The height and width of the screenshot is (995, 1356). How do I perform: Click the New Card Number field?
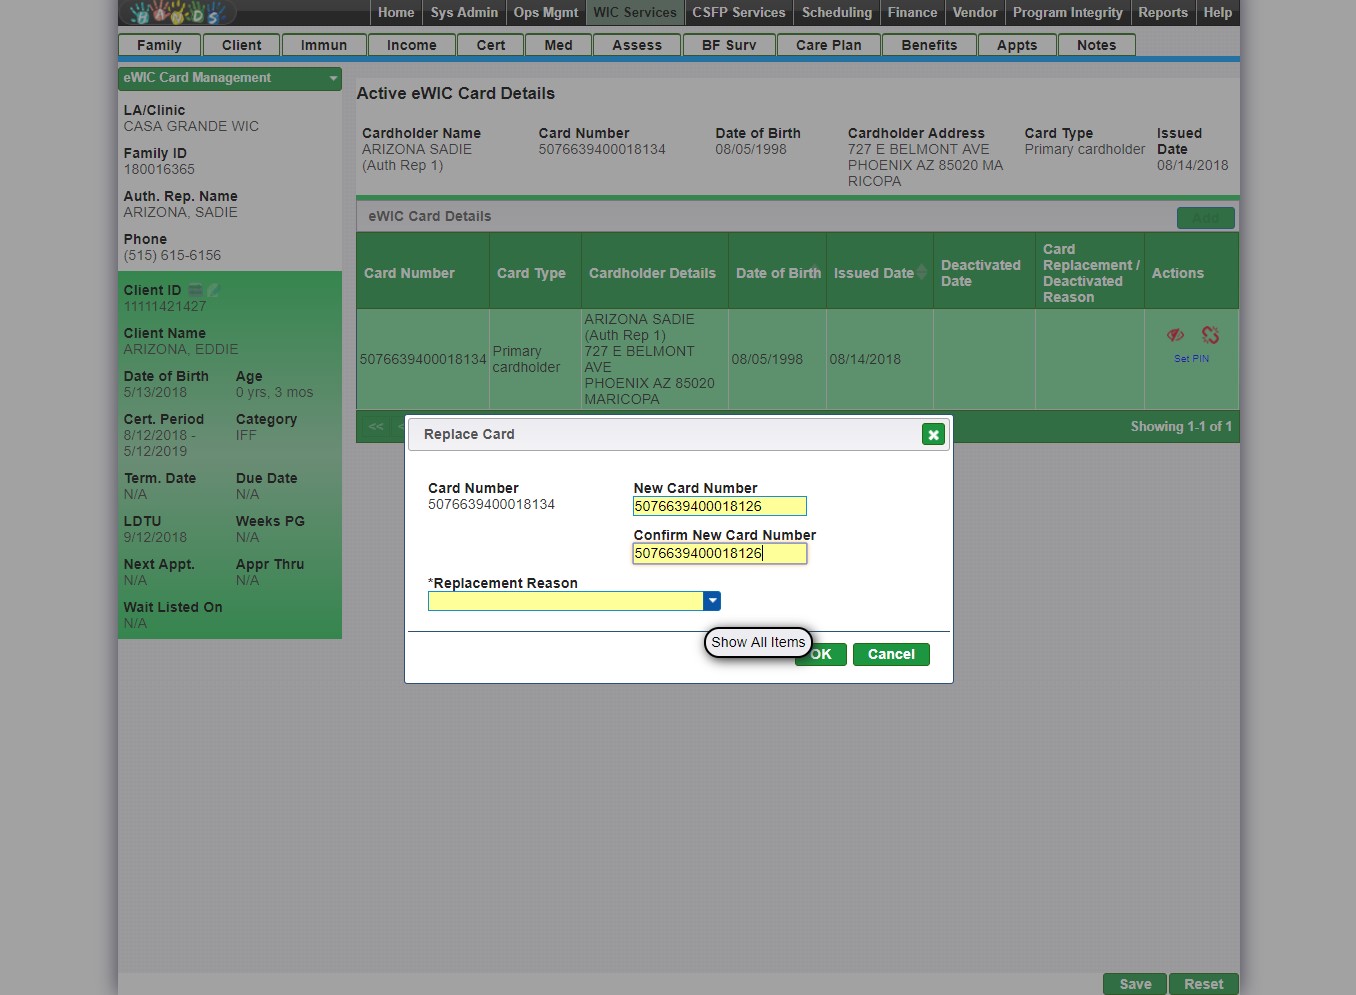pyautogui.click(x=719, y=507)
